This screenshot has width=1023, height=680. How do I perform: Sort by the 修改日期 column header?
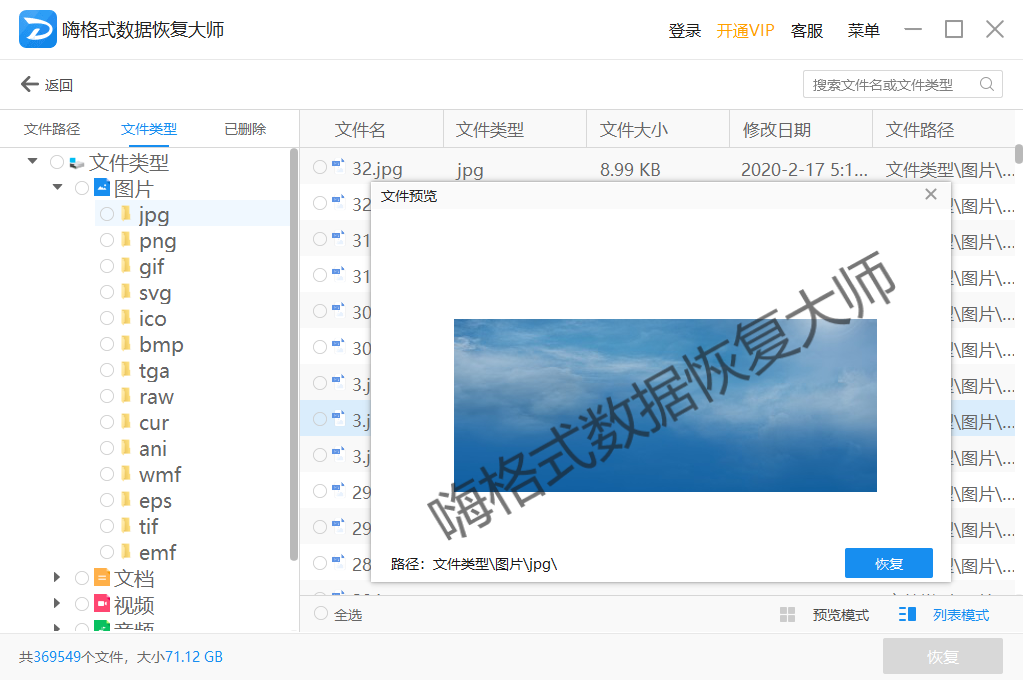[776, 130]
